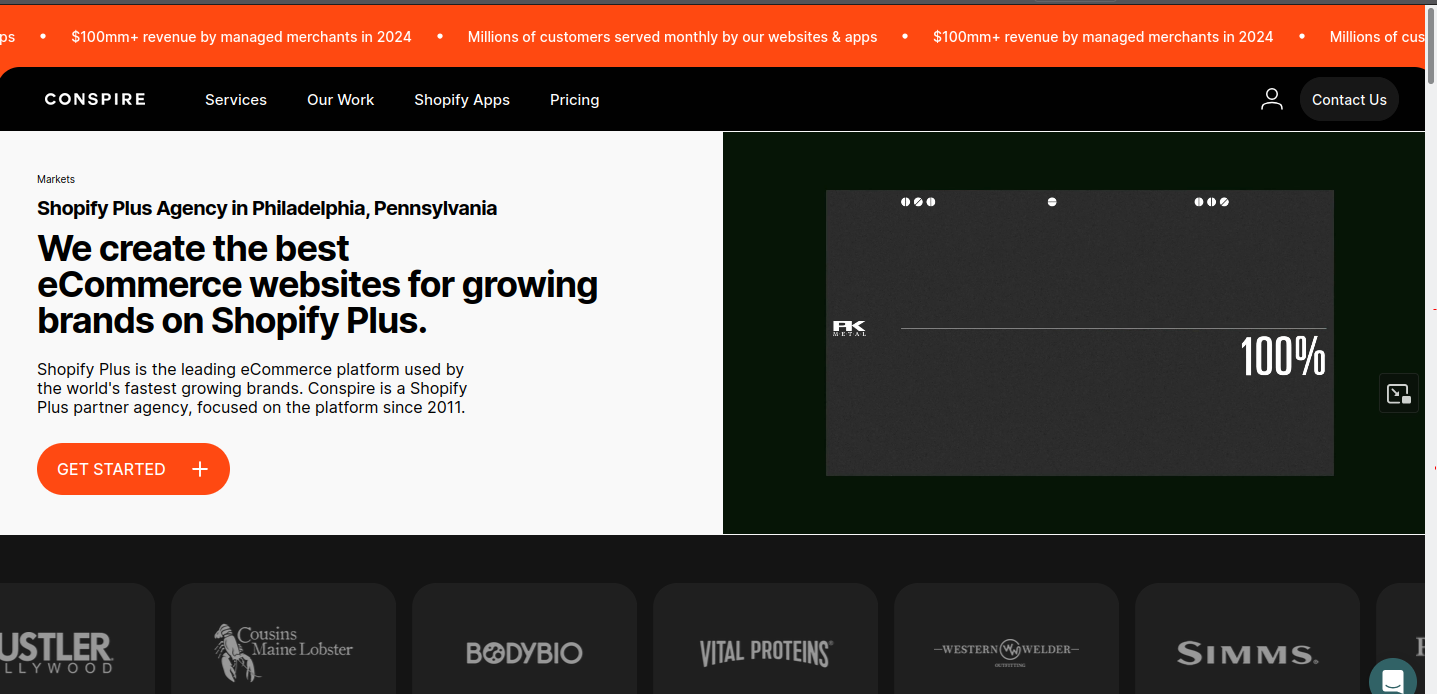Image resolution: width=1437 pixels, height=694 pixels.
Task: Select the Vital Proteins logo
Action: 765,653
